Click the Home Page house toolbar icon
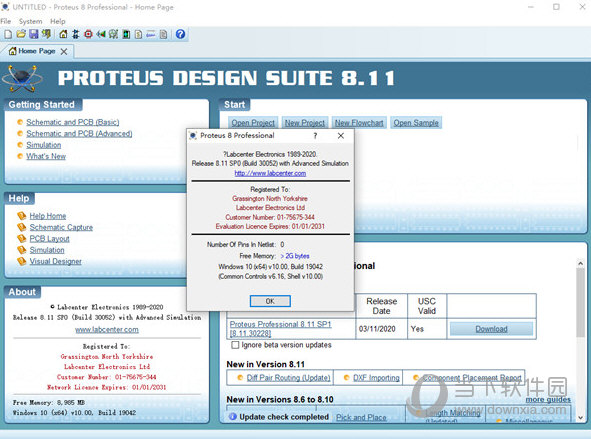 [x=63, y=34]
